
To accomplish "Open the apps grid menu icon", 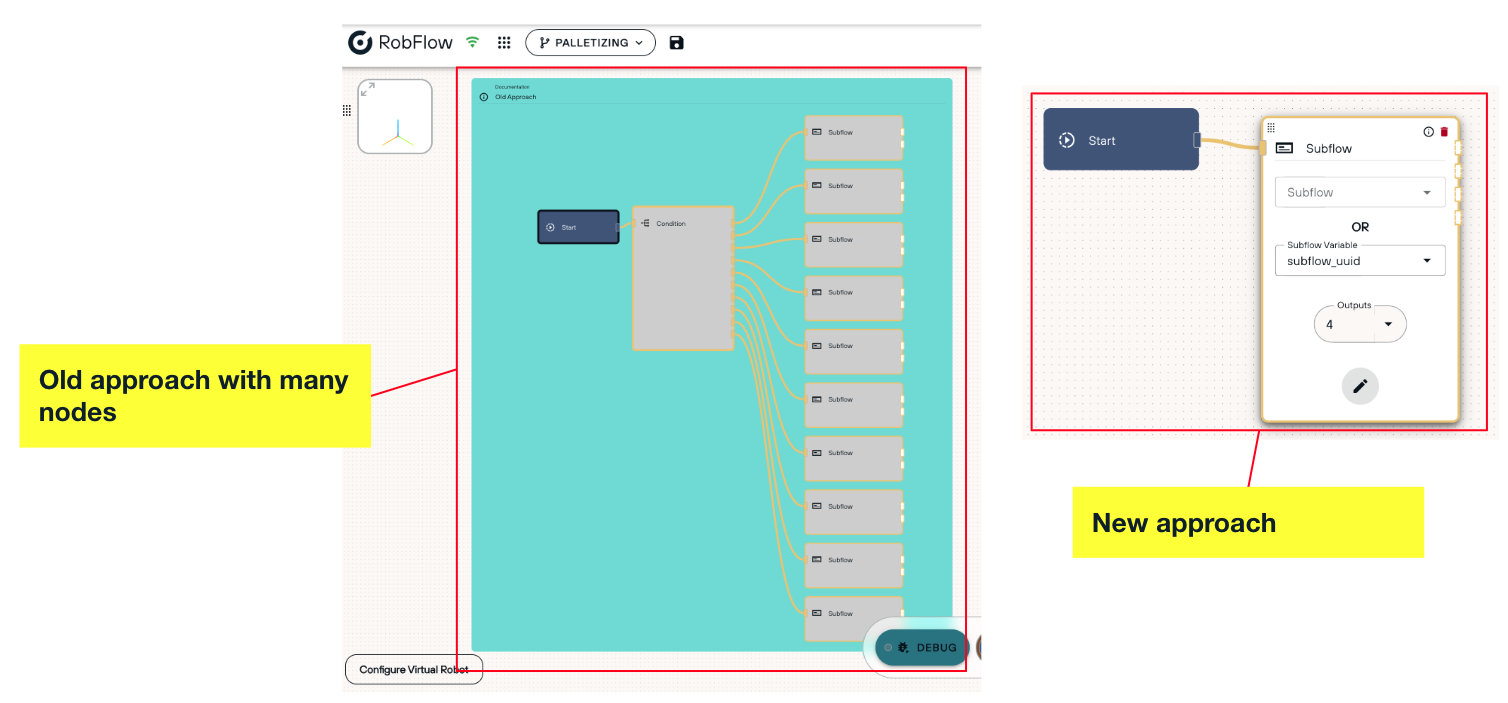I will (504, 42).
